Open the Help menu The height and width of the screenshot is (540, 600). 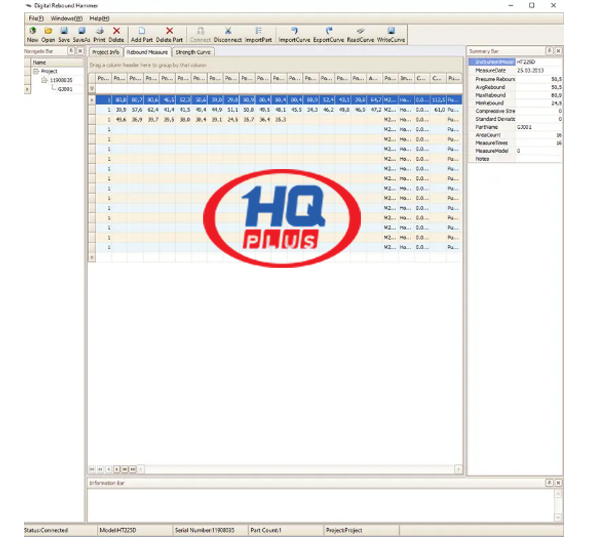[x=99, y=18]
